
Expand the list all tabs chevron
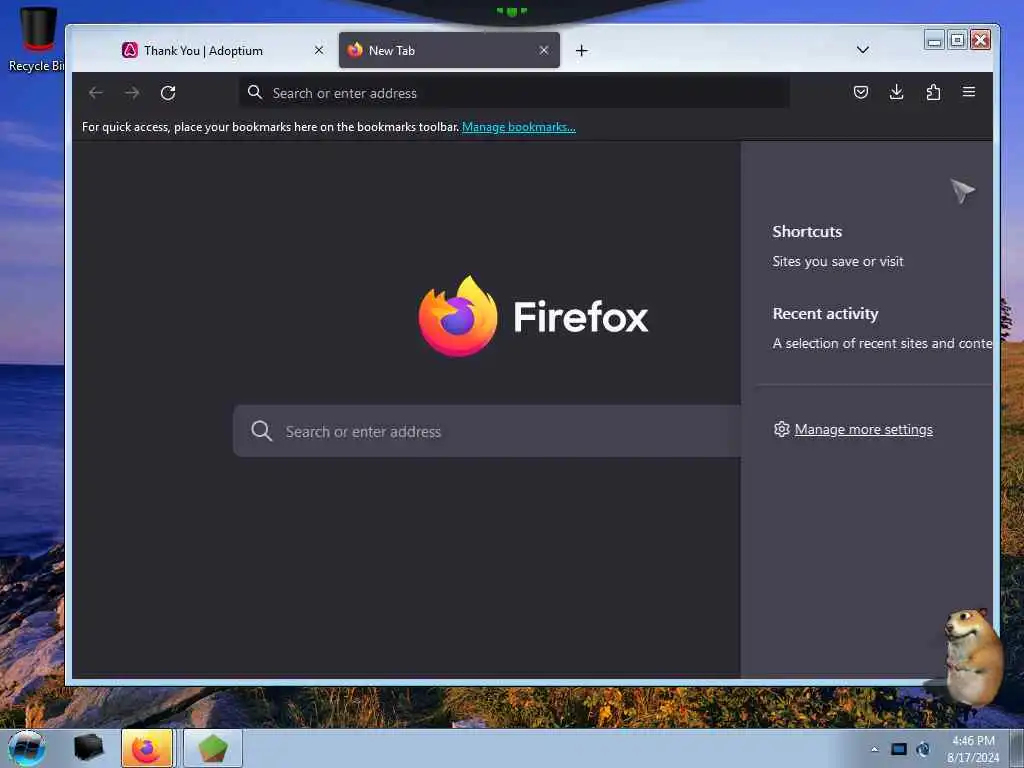tap(863, 50)
